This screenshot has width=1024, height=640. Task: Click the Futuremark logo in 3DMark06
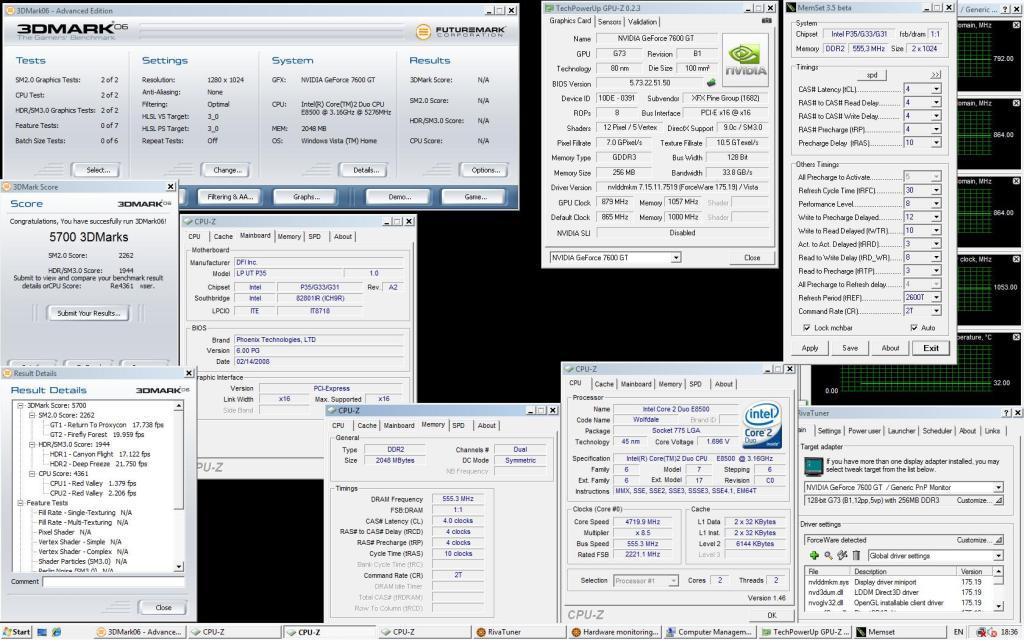tap(460, 31)
